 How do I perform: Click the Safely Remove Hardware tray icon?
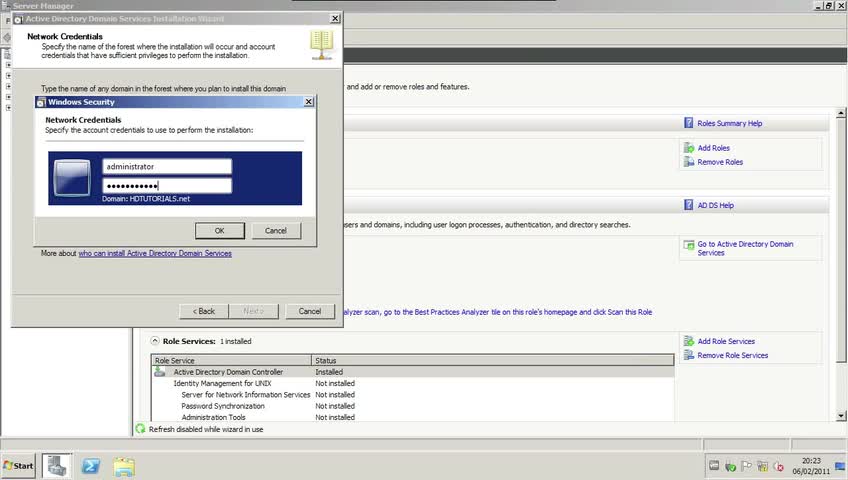730,466
